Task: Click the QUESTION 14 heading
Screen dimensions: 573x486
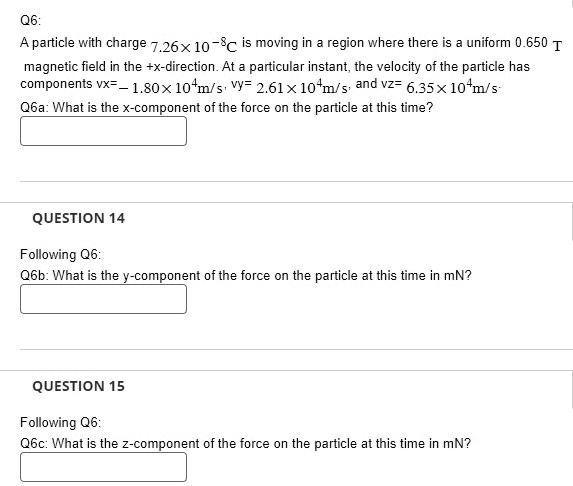Action: tap(79, 218)
